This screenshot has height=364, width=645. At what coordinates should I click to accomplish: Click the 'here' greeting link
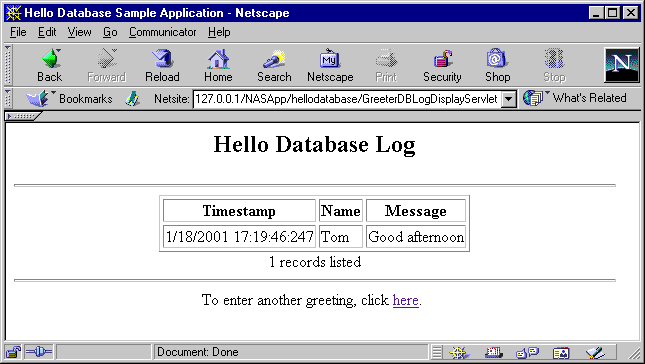[x=406, y=300]
